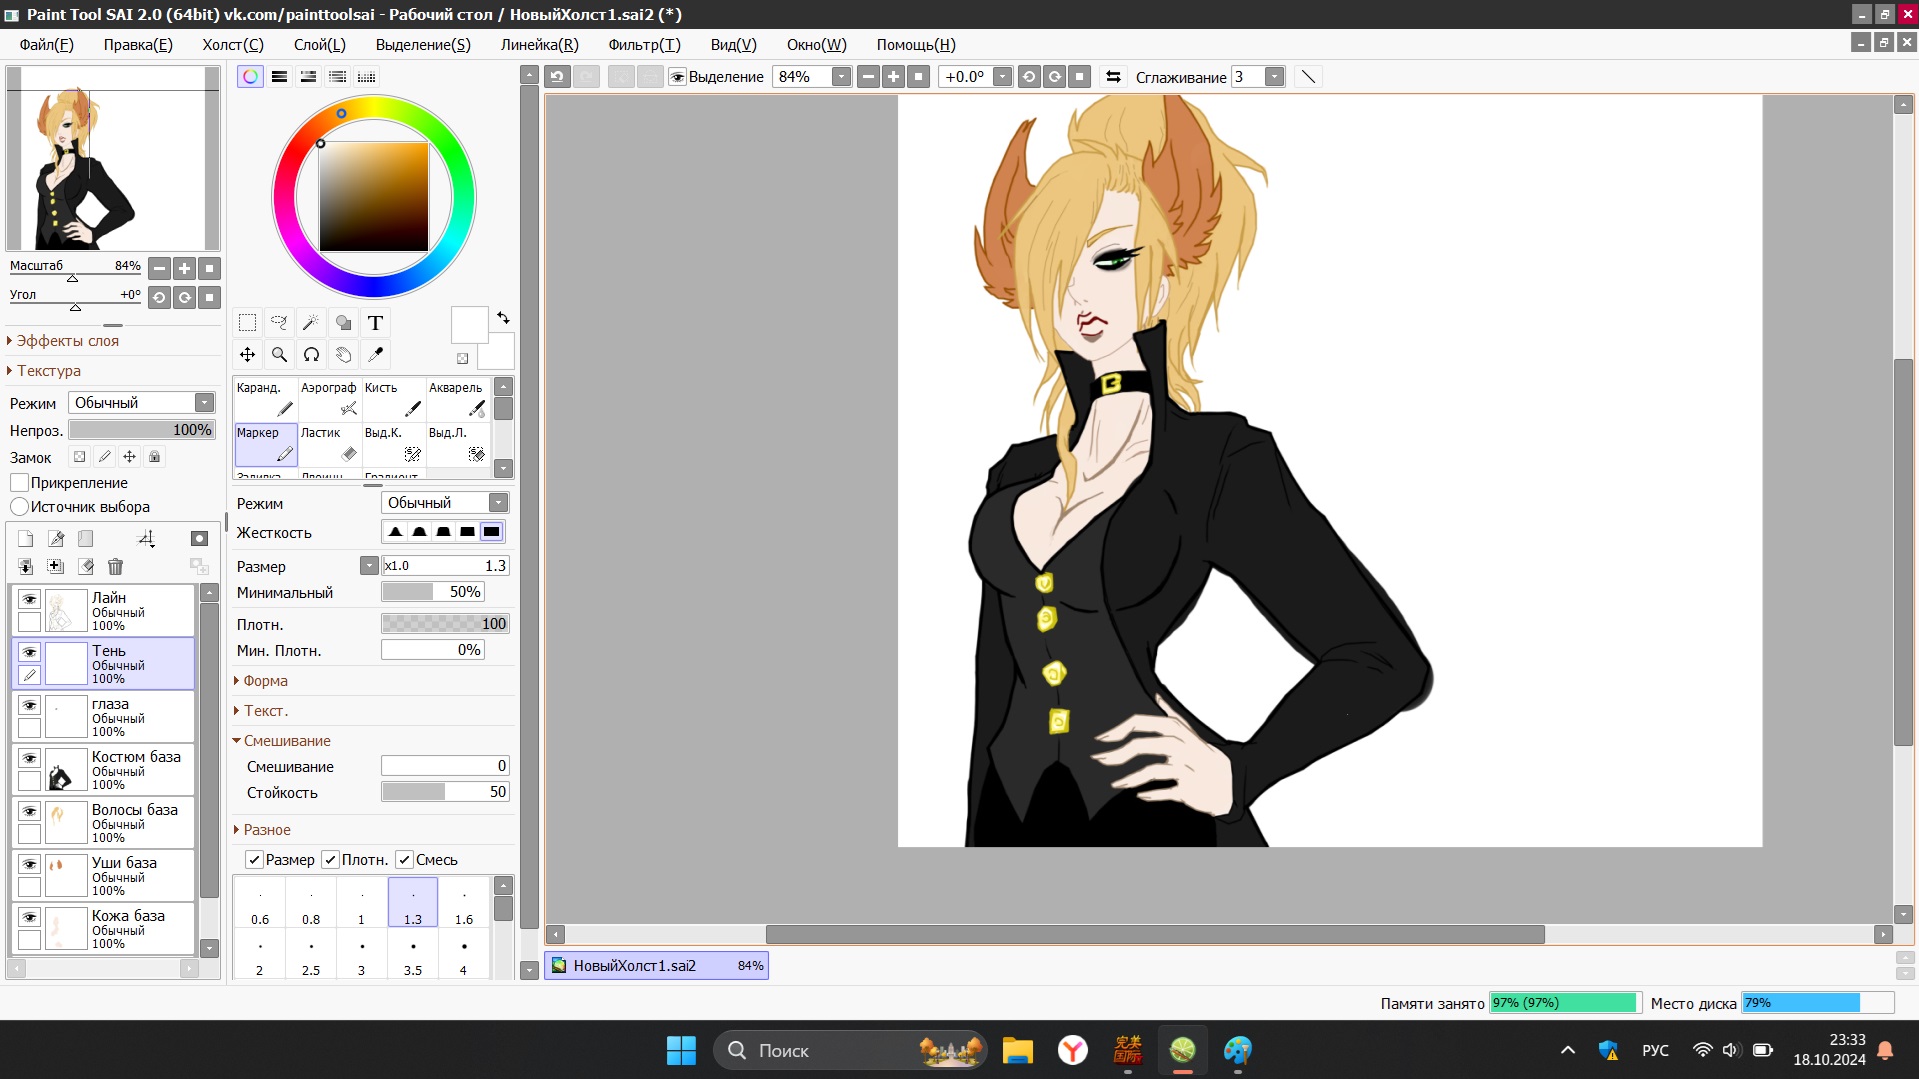
Task: Select brush size preset 2.5
Action: [x=311, y=957]
